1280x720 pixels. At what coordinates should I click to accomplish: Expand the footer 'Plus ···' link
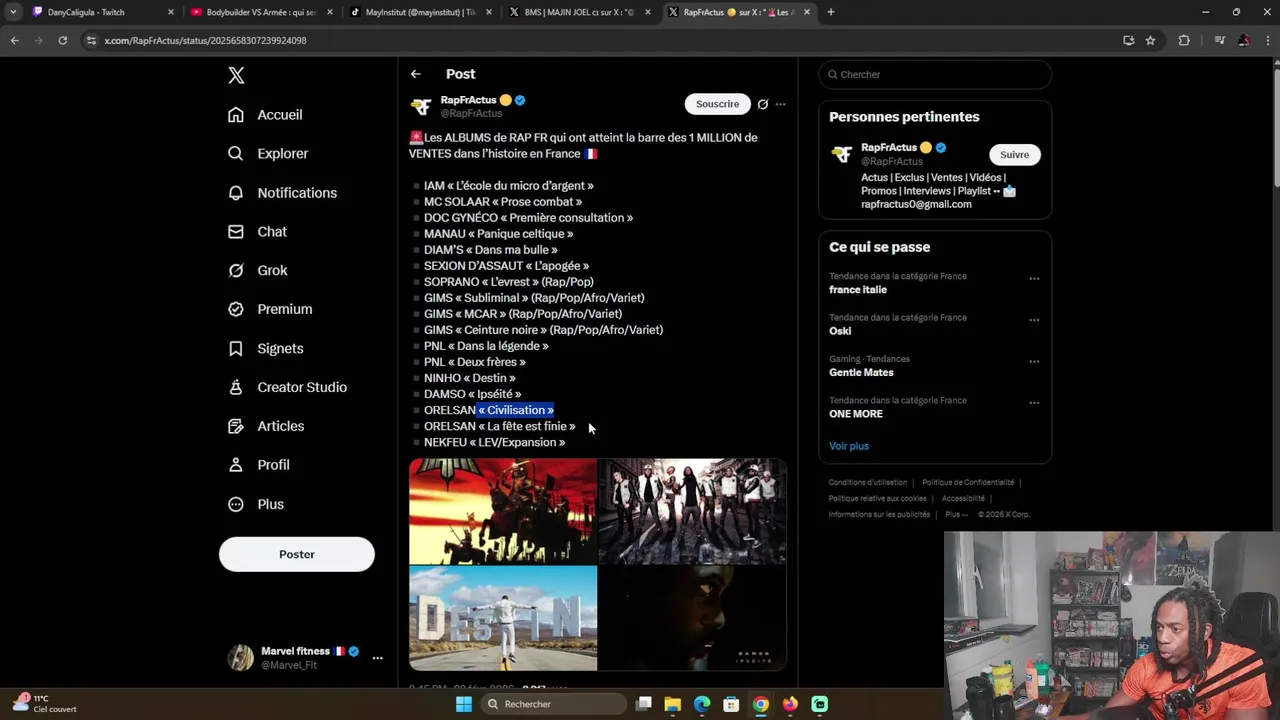coord(957,515)
